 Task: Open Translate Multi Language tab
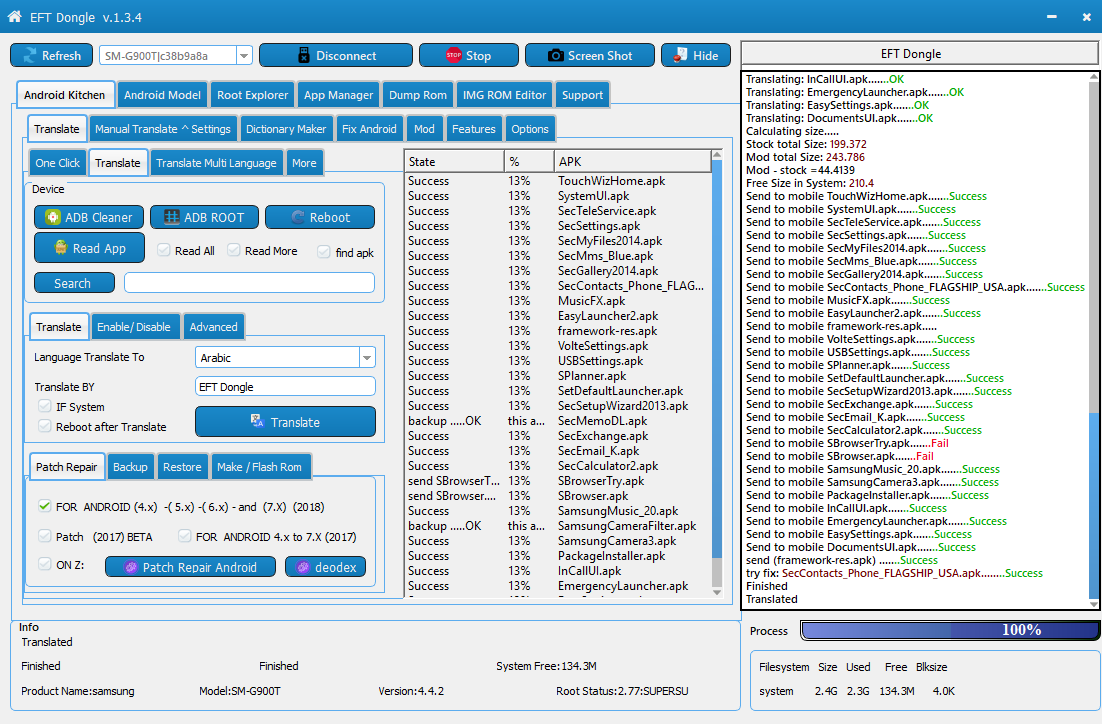216,163
